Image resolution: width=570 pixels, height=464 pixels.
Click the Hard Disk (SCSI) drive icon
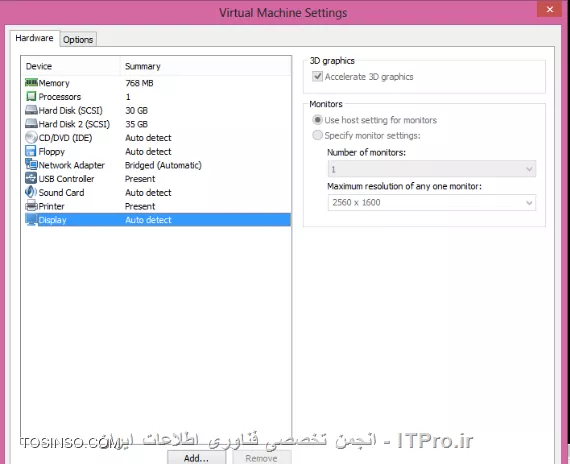tap(31, 110)
